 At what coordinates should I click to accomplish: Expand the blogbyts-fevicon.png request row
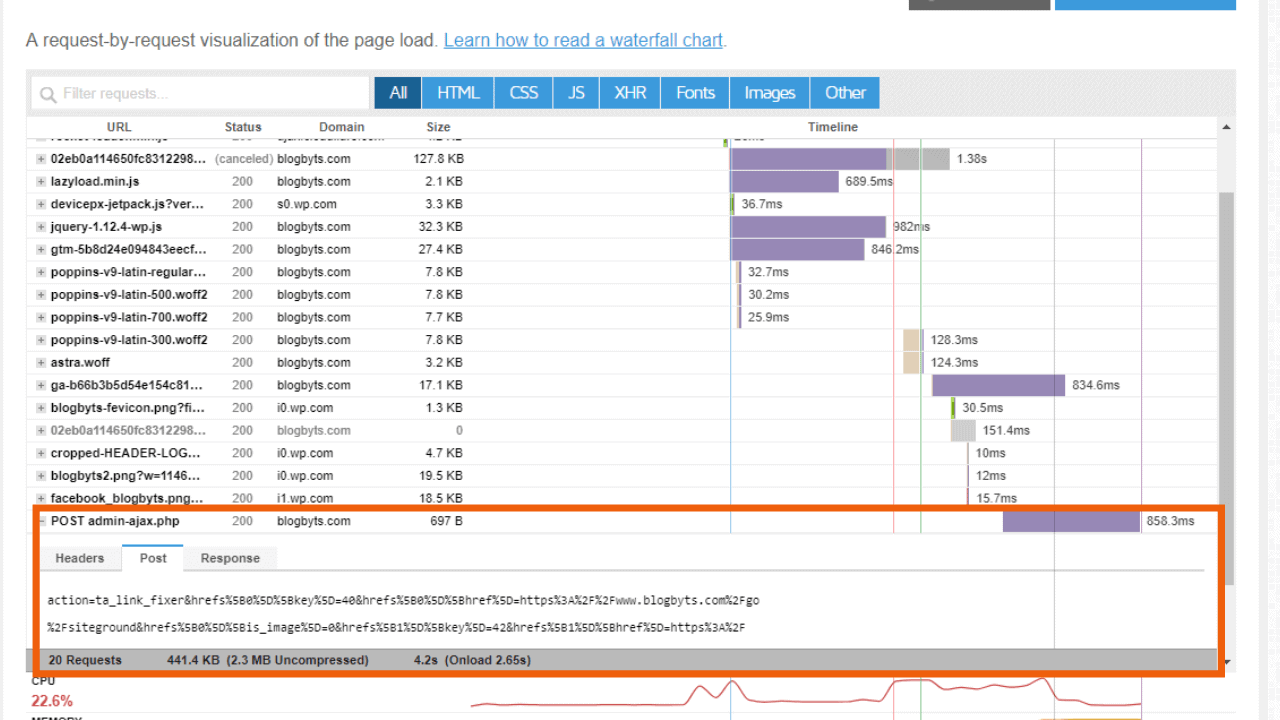click(41, 408)
